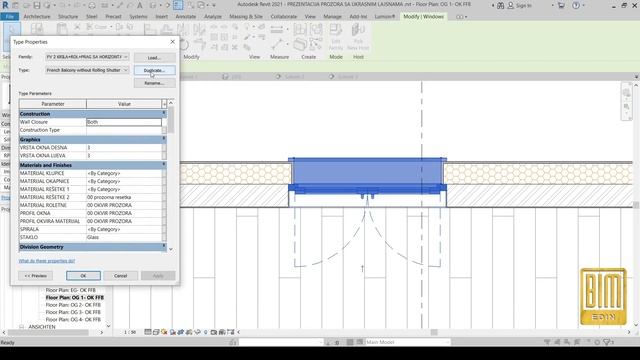The image size is (640, 360).
Task: Click the PROFIL OKNA value '00 OKVIR PROZORA'
Action: click(124, 213)
